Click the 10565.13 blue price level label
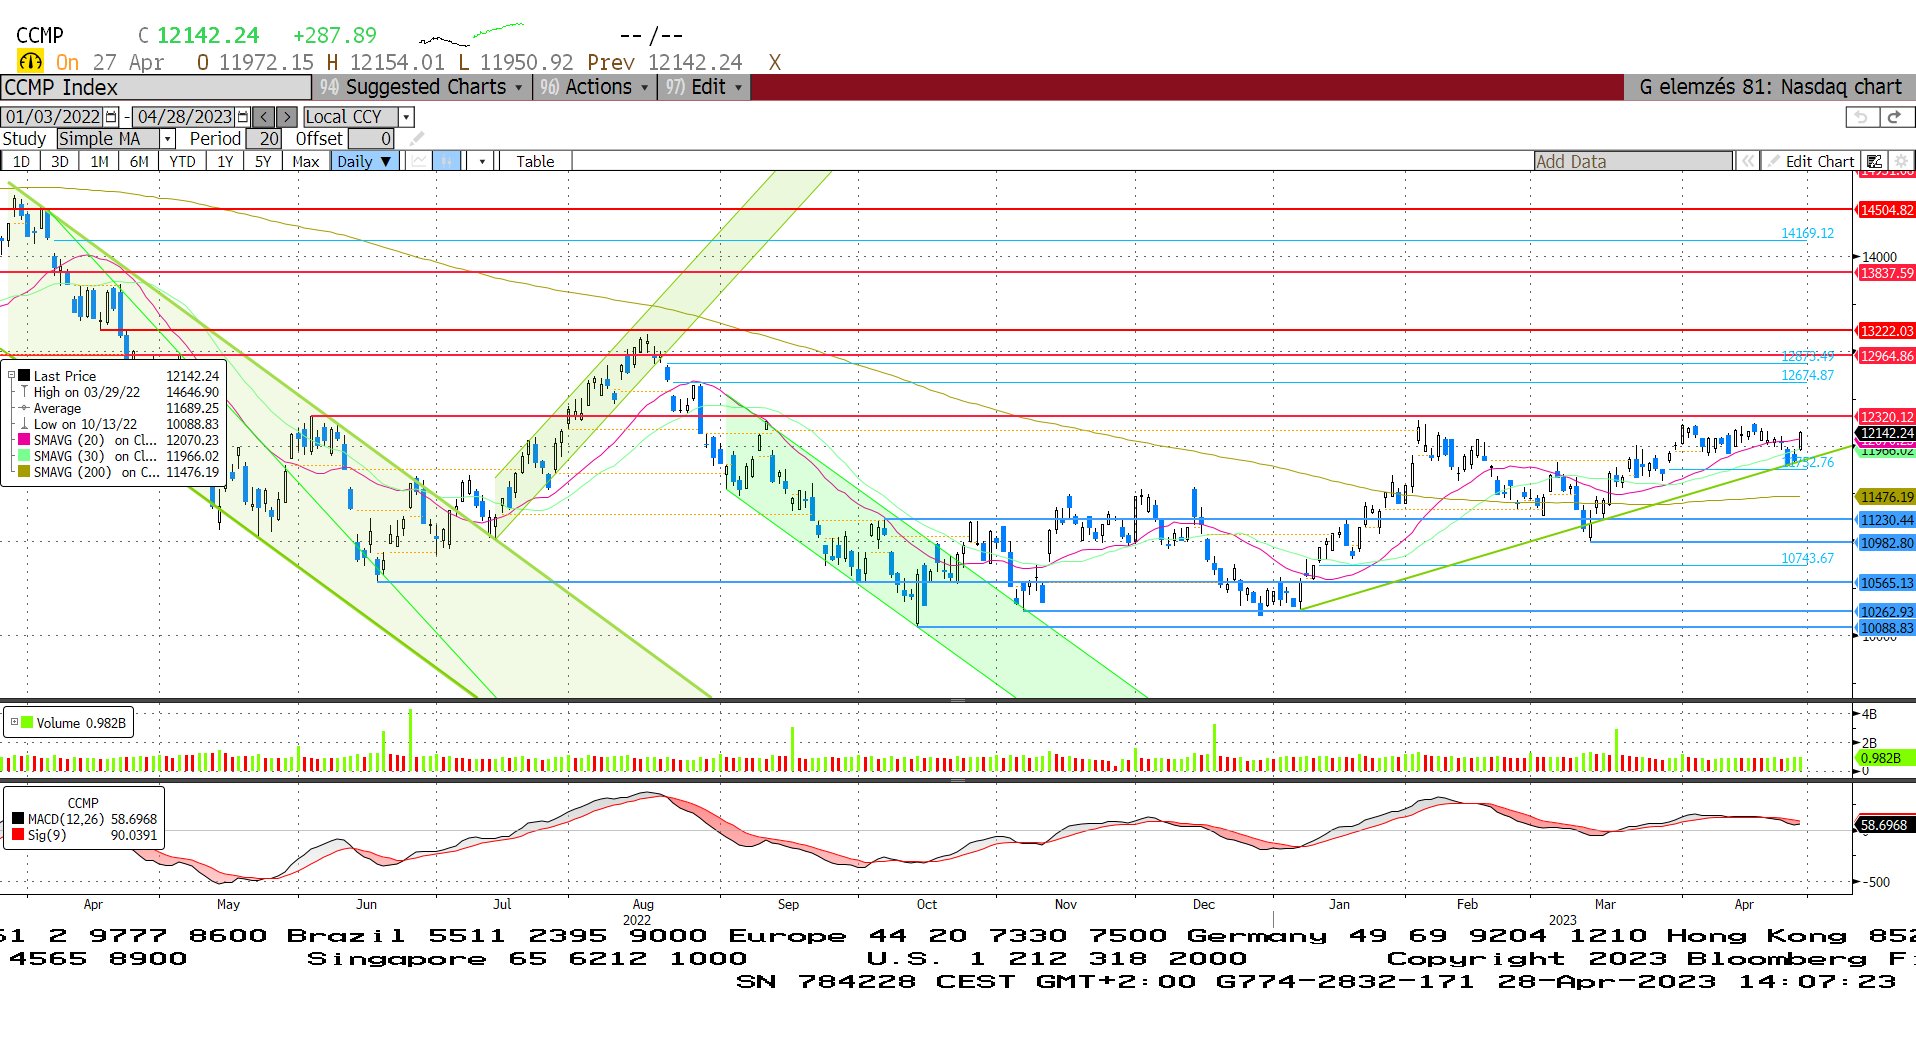The width and height of the screenshot is (1916, 1037). coord(1885,583)
